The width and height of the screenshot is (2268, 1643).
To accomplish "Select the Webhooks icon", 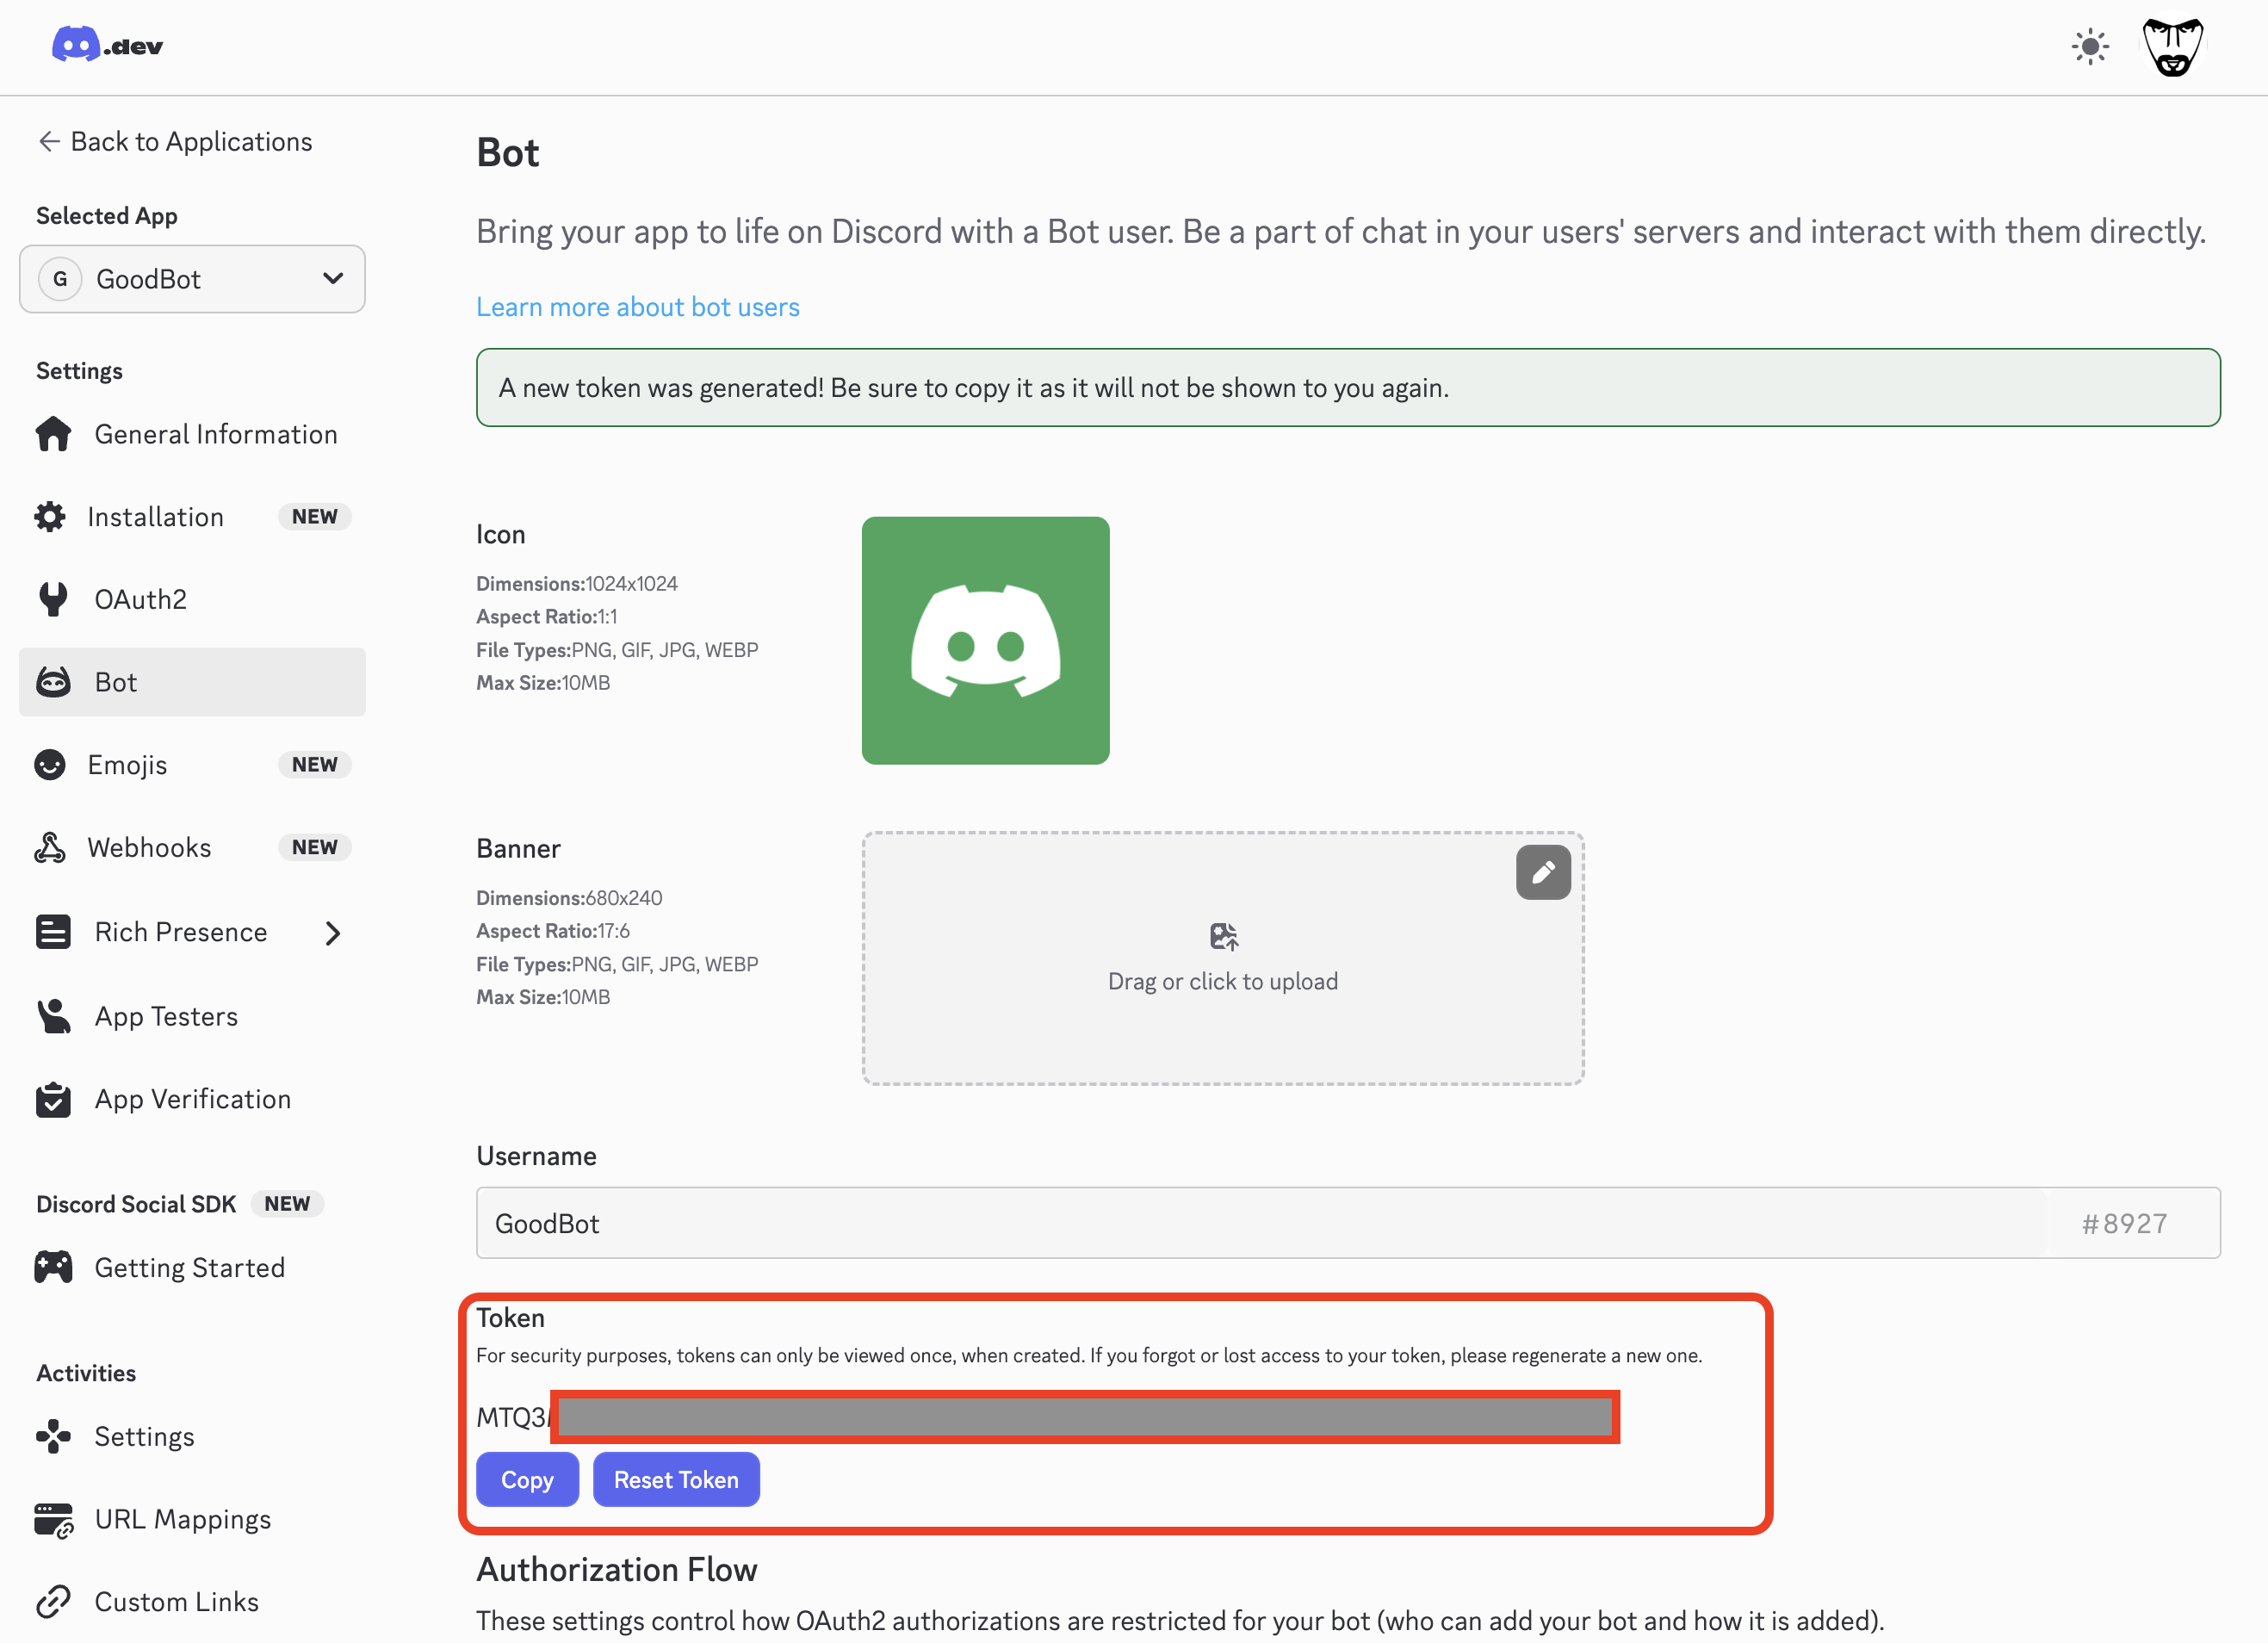I will 52,847.
